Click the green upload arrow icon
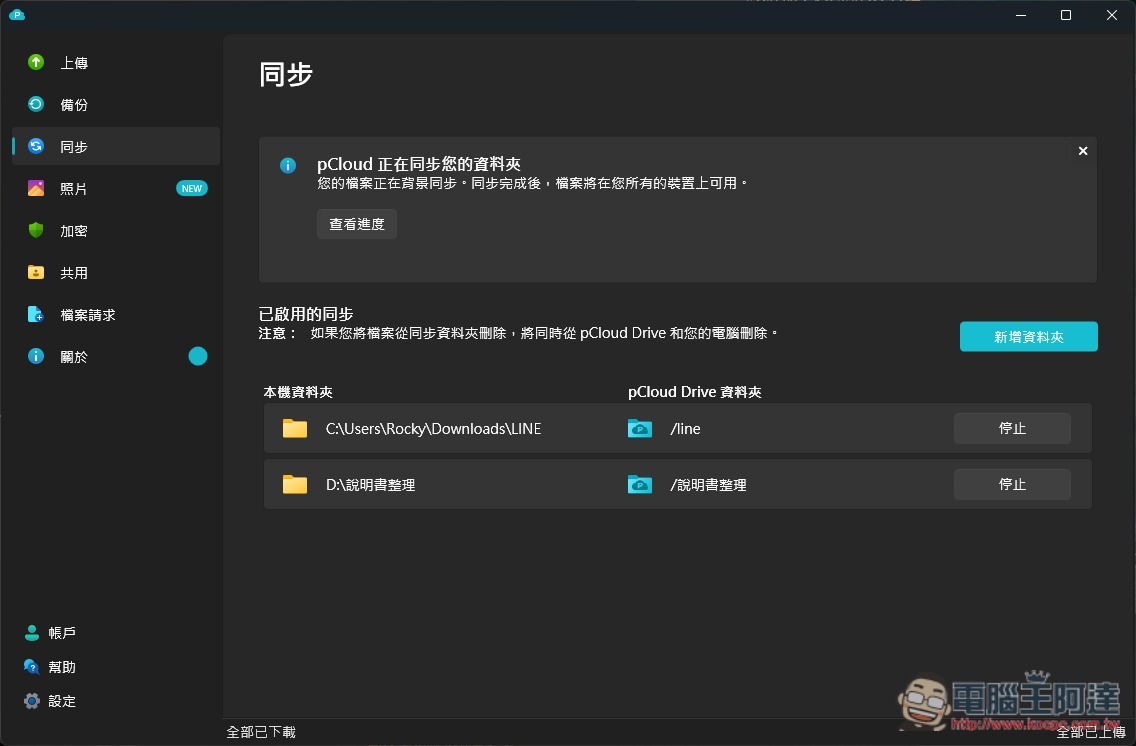The image size is (1136, 746). (36, 62)
